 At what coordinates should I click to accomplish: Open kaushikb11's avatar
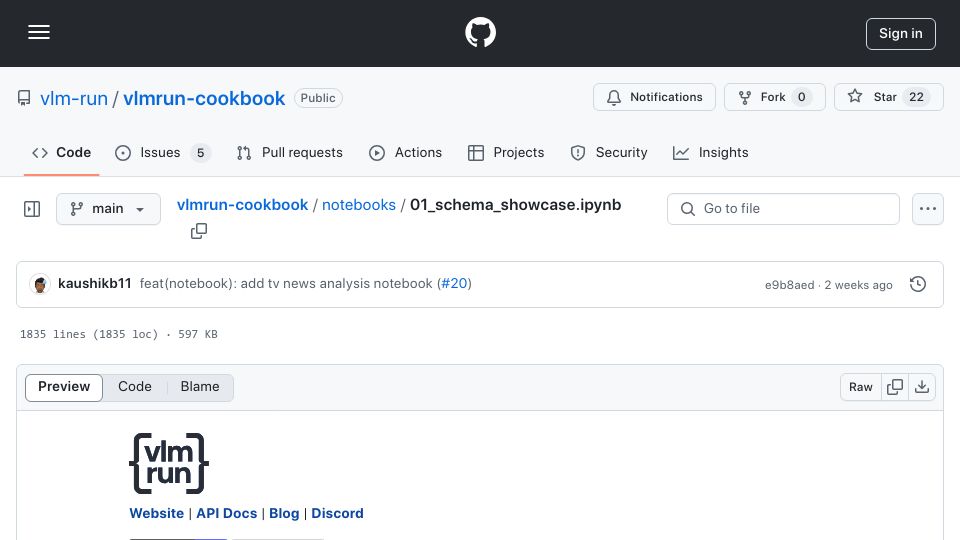[x=40, y=284]
